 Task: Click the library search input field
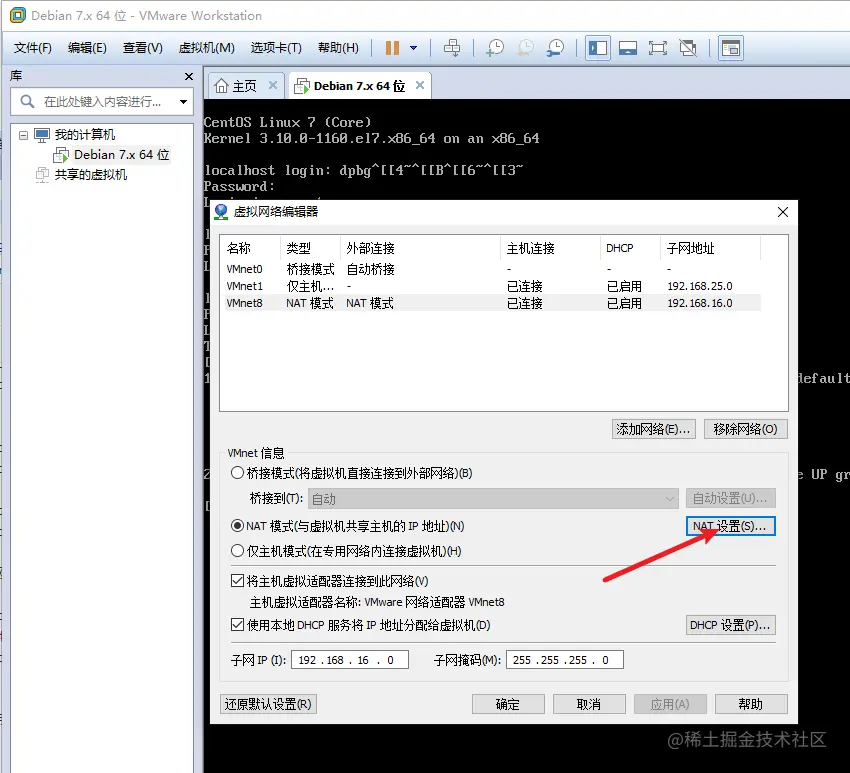point(102,101)
